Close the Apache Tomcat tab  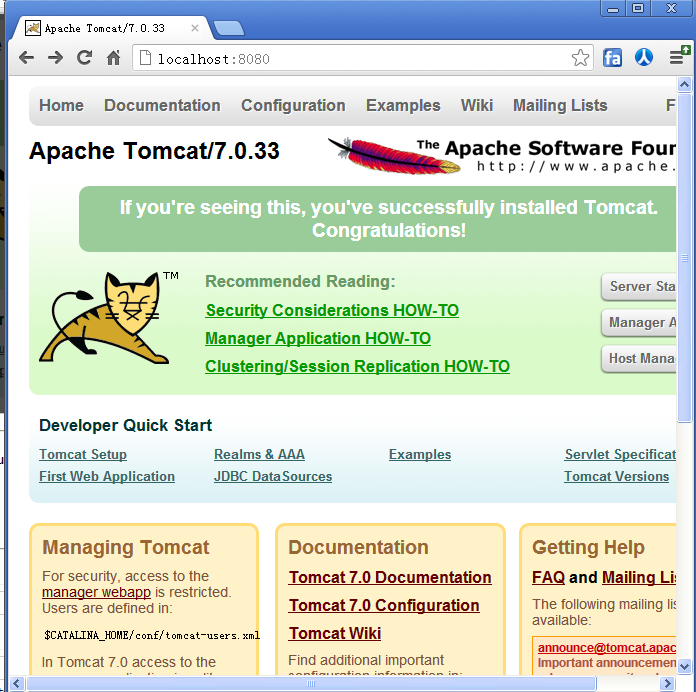[x=195, y=28]
